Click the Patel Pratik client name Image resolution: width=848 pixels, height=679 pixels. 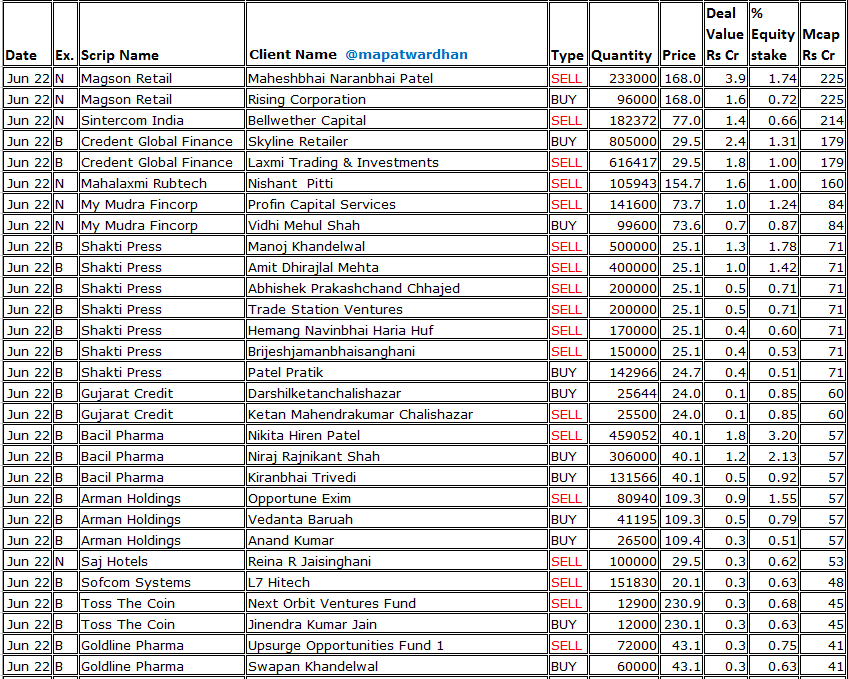click(396, 372)
